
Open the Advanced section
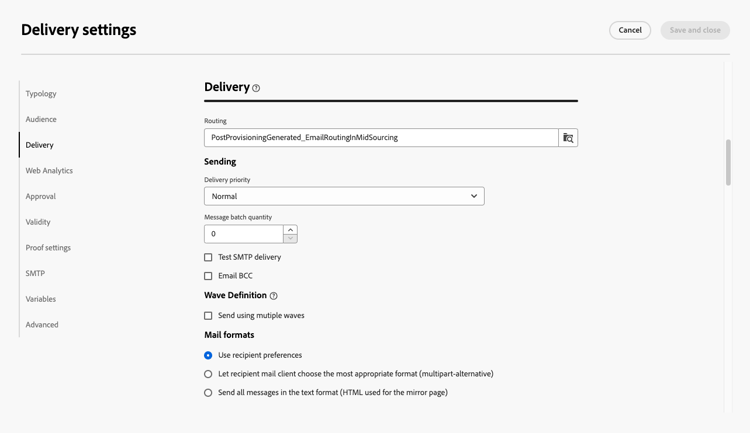pos(42,325)
